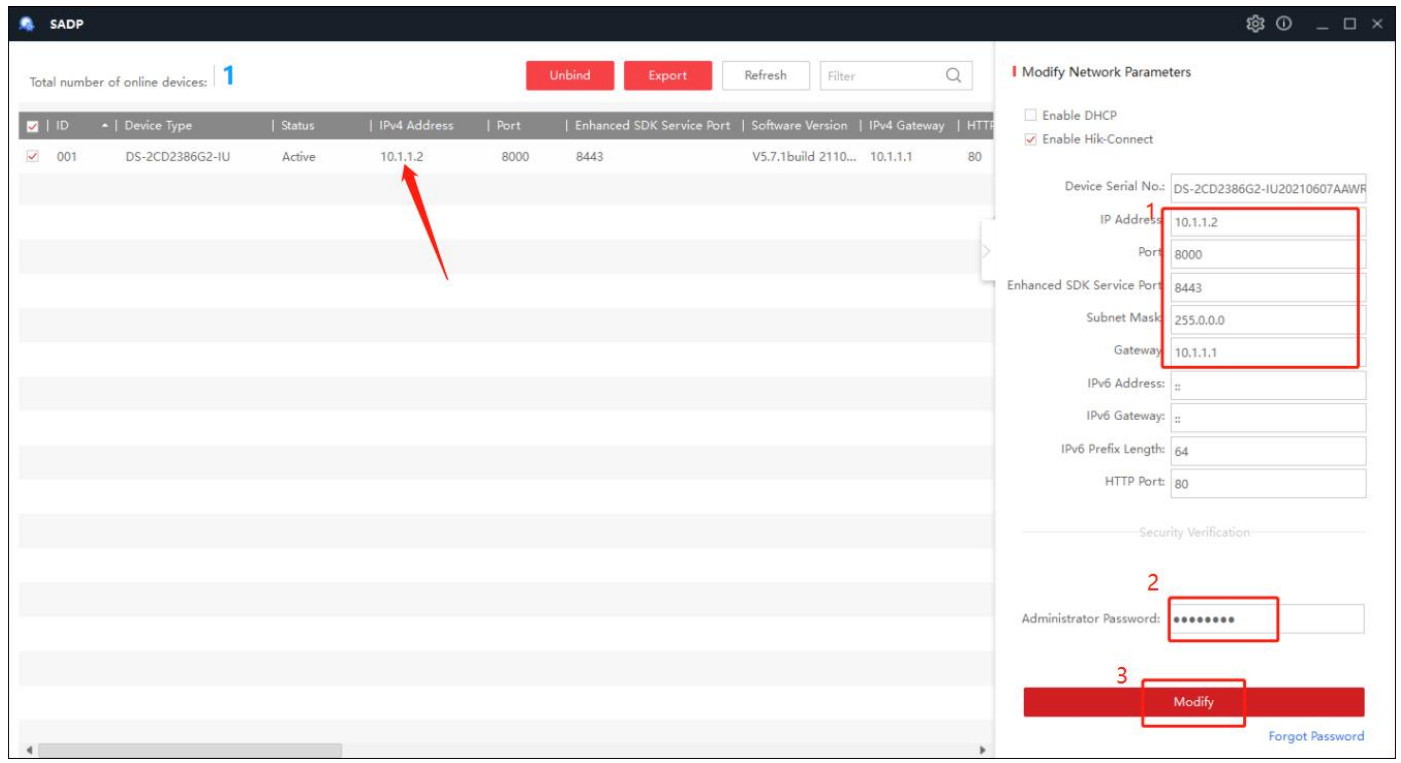The width and height of the screenshot is (1401, 763).
Task: Deselect device 001 row checkbox
Action: click(x=32, y=156)
